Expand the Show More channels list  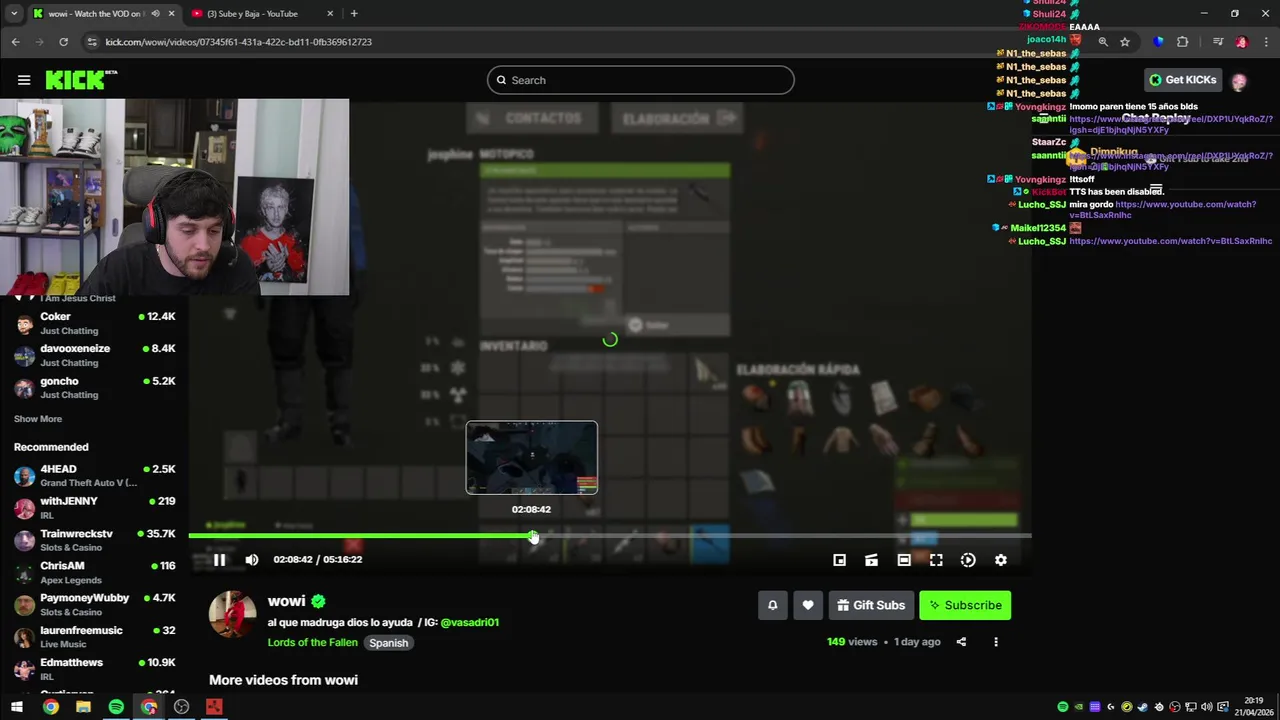[x=38, y=419]
